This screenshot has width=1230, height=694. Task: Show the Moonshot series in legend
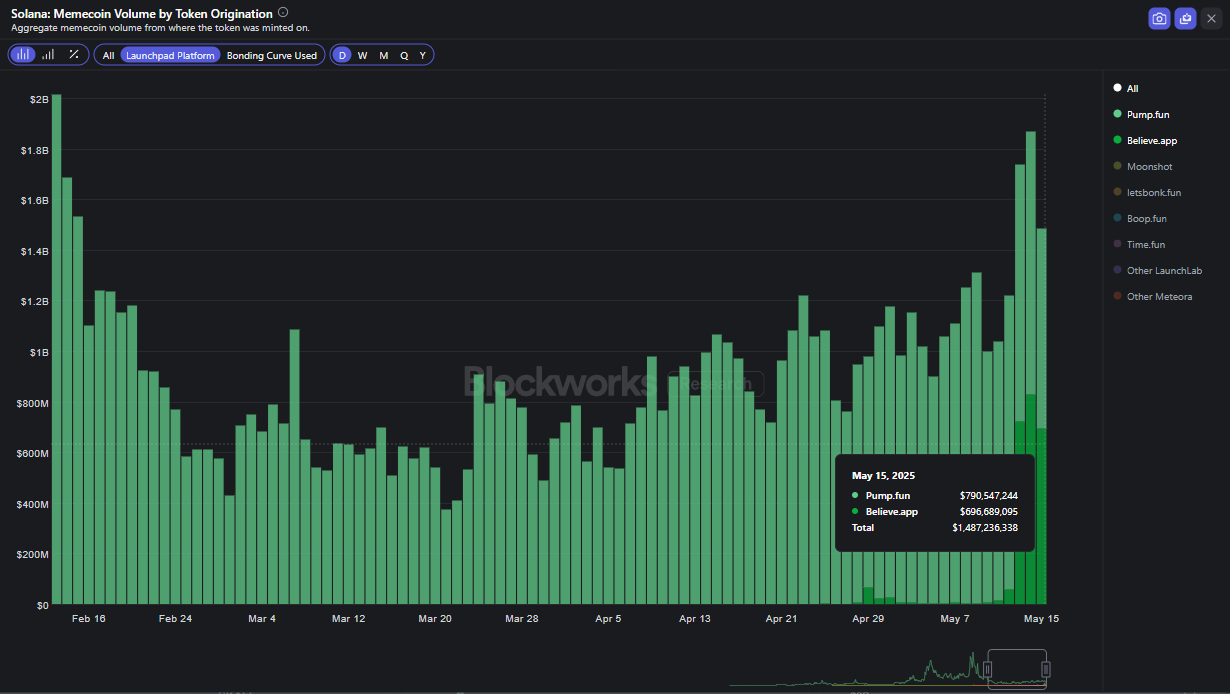[x=1149, y=167]
